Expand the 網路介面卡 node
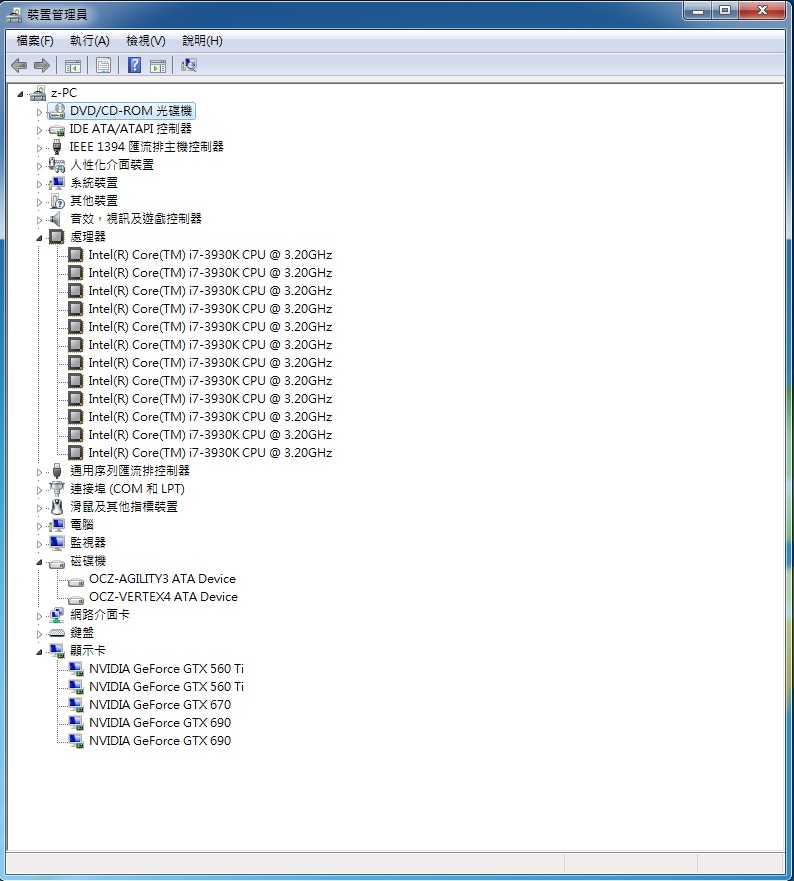 (39, 616)
